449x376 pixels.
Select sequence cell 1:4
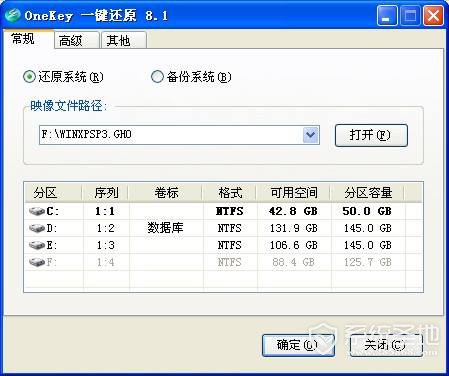pyautogui.click(x=105, y=262)
